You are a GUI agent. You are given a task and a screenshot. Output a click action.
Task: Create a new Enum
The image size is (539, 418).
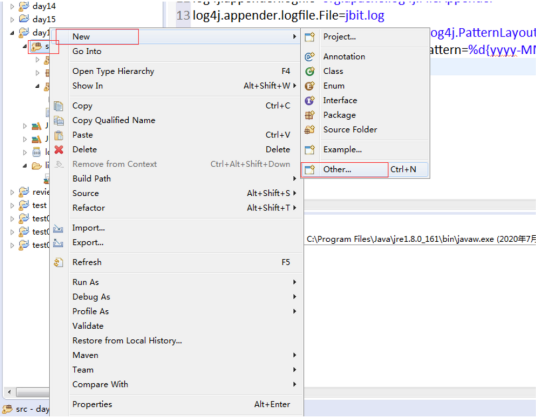point(365,86)
